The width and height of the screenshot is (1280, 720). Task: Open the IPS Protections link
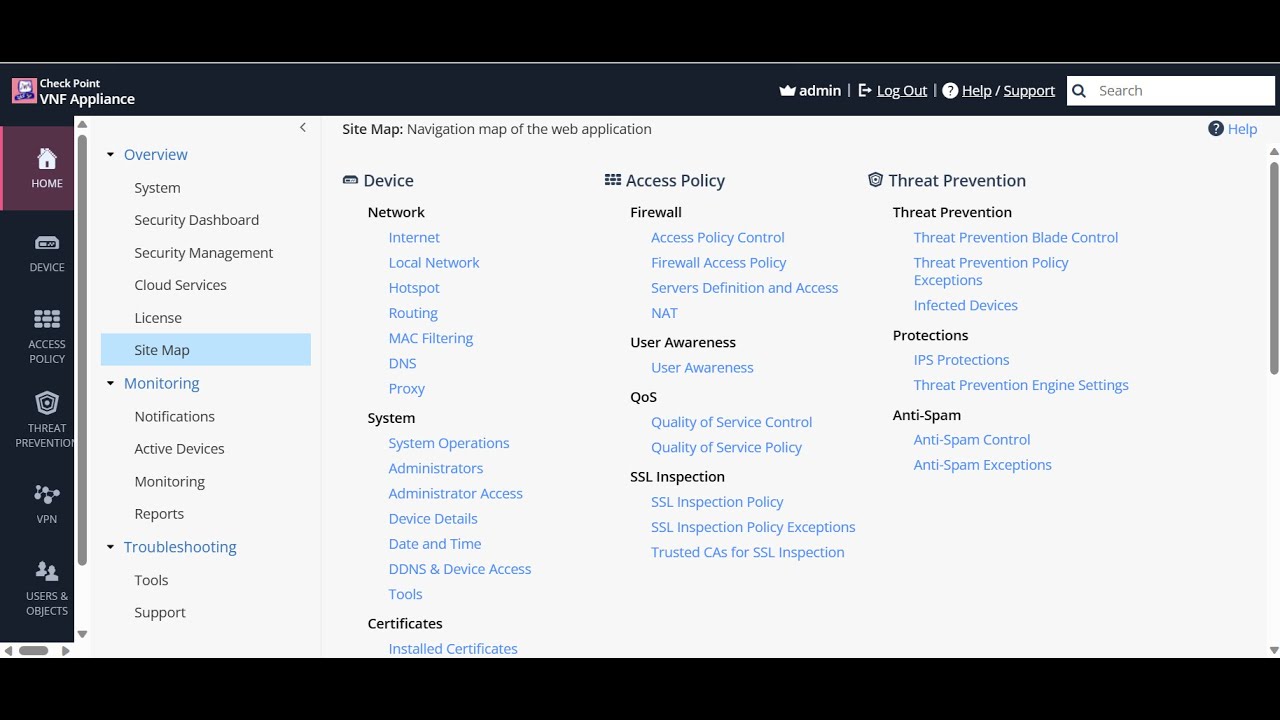[x=961, y=360]
